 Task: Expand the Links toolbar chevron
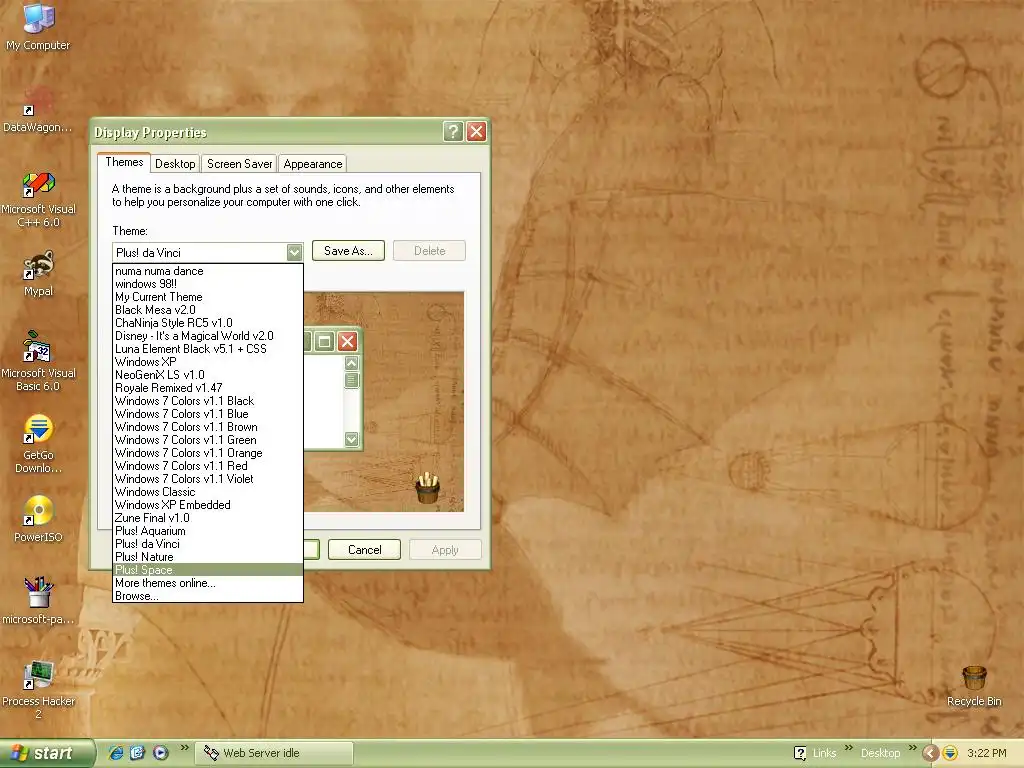click(x=848, y=748)
